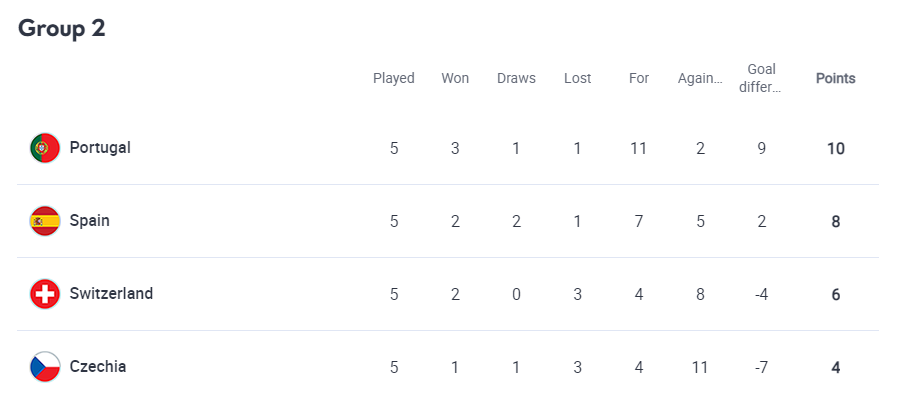Click Czechia's goal difference -7
This screenshot has width=900, height=414.
(762, 367)
